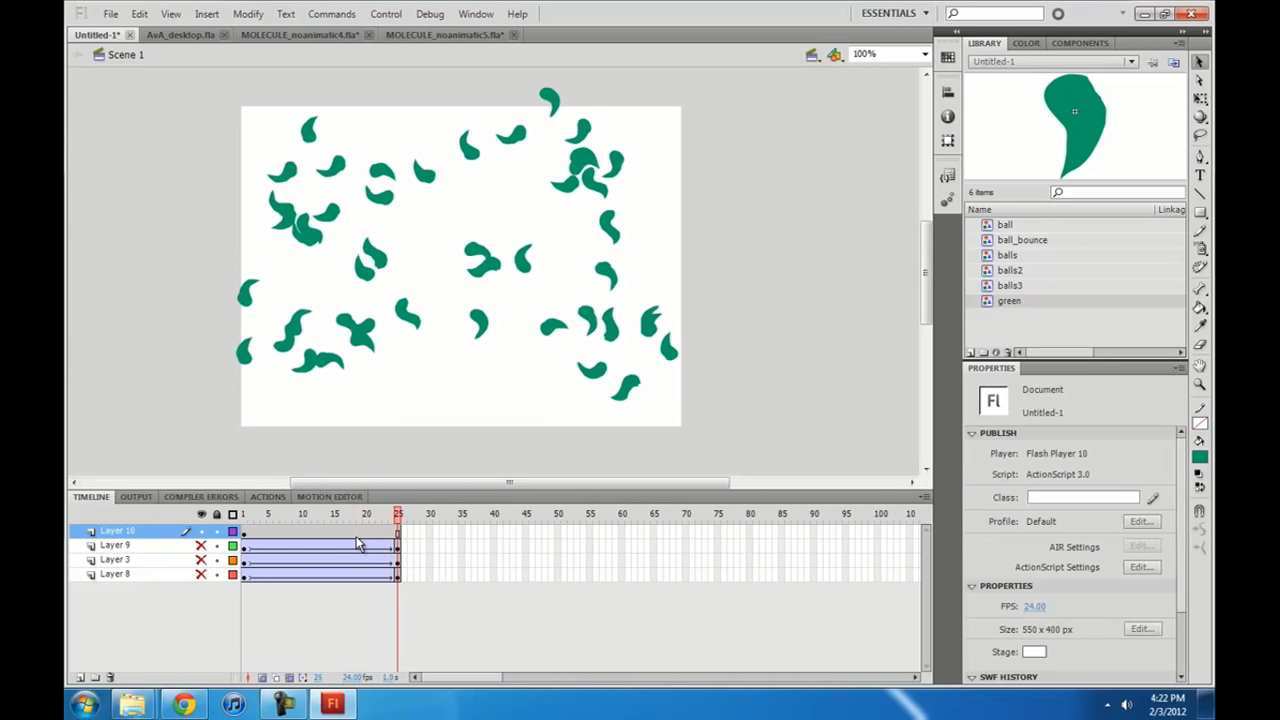Toggle visibility of Layer 8
This screenshot has width=1280, height=720.
201,574
